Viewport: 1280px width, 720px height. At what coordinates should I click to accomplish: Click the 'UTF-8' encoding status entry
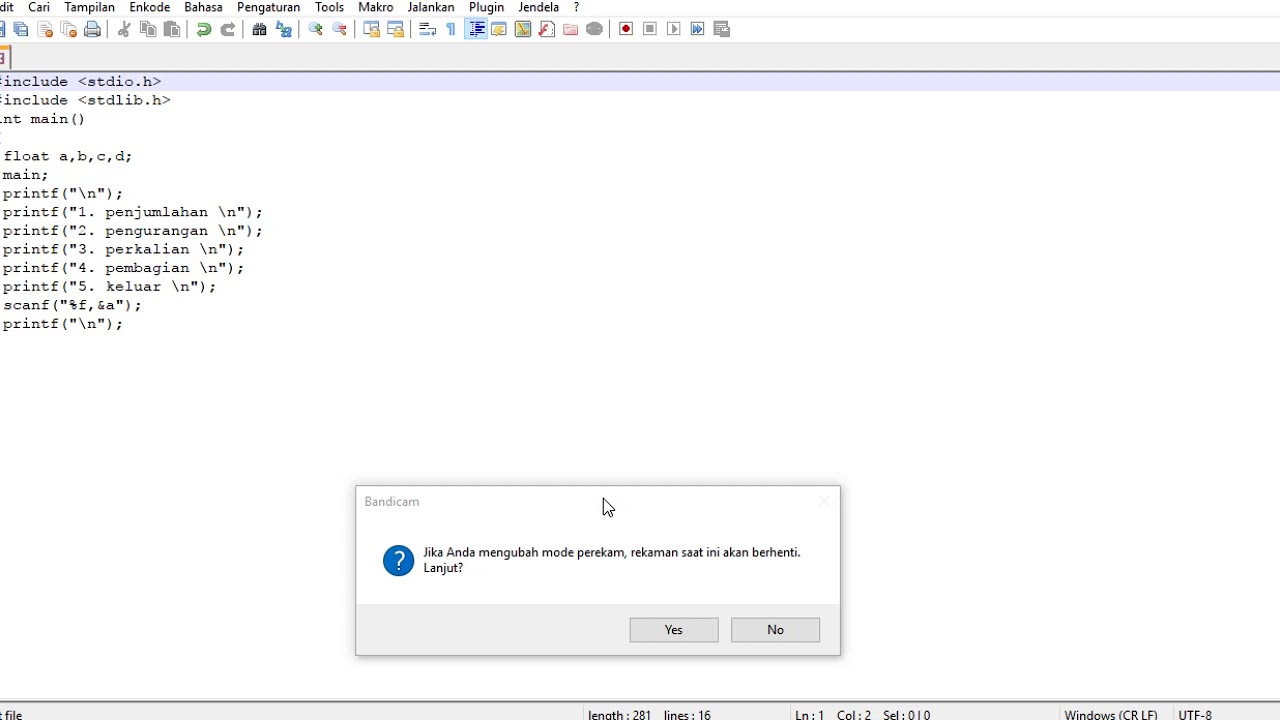(x=1195, y=715)
